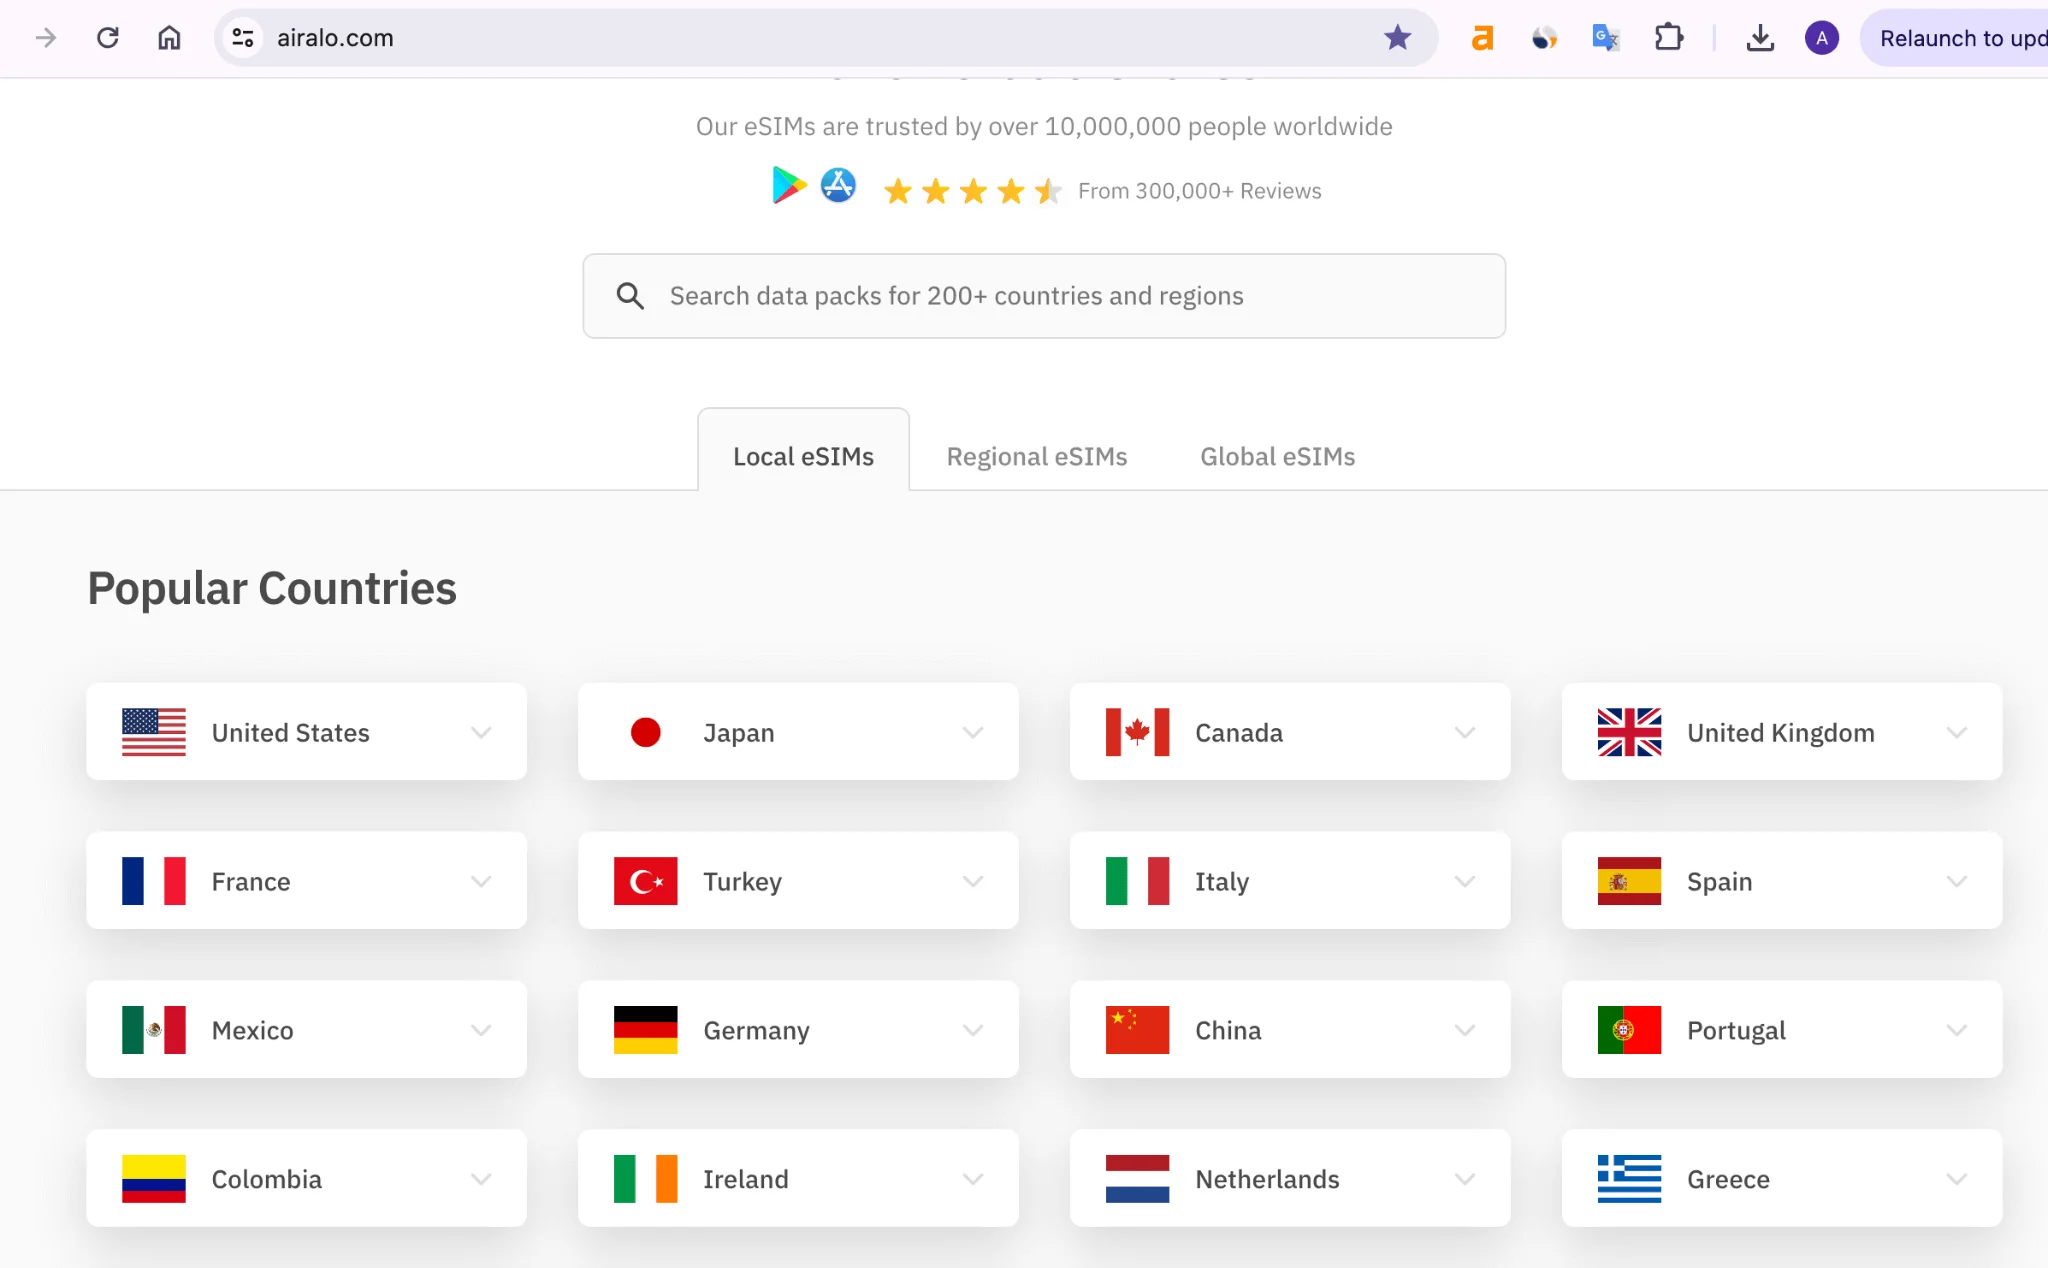Click the Greece flag icon

(x=1629, y=1179)
